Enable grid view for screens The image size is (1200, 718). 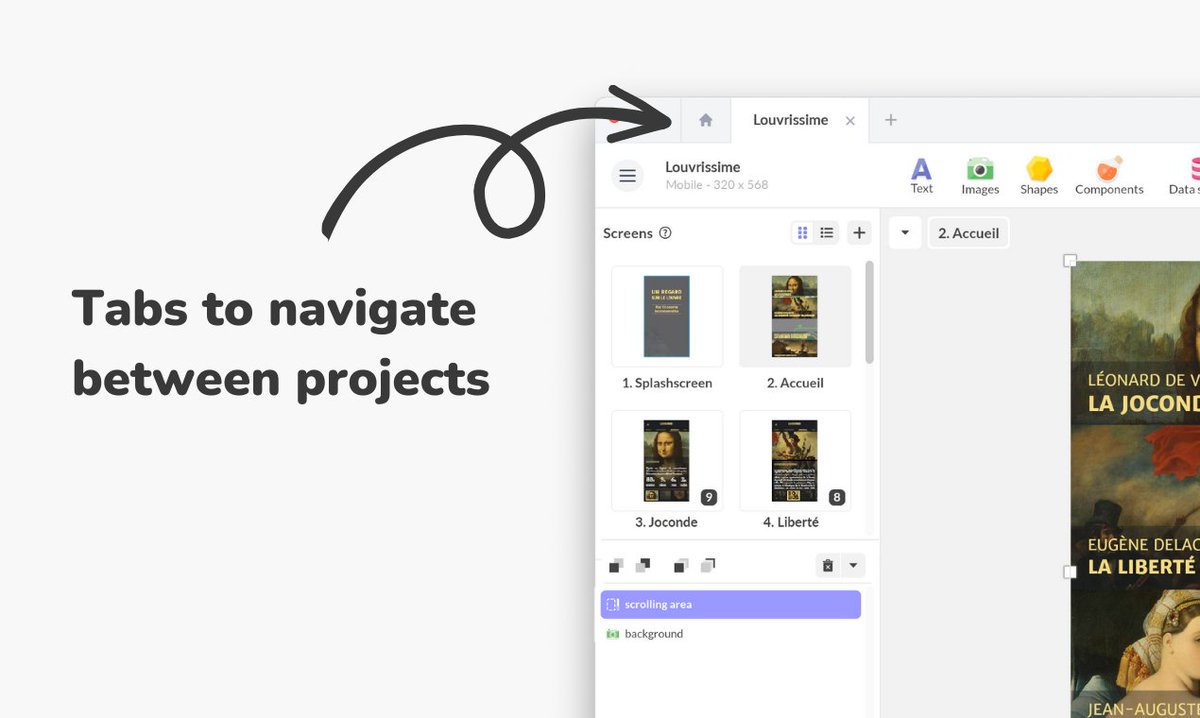tap(802, 232)
